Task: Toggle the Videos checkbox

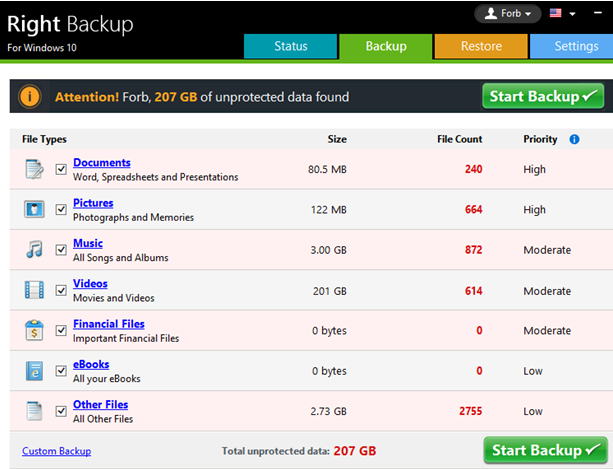Action: [x=61, y=290]
